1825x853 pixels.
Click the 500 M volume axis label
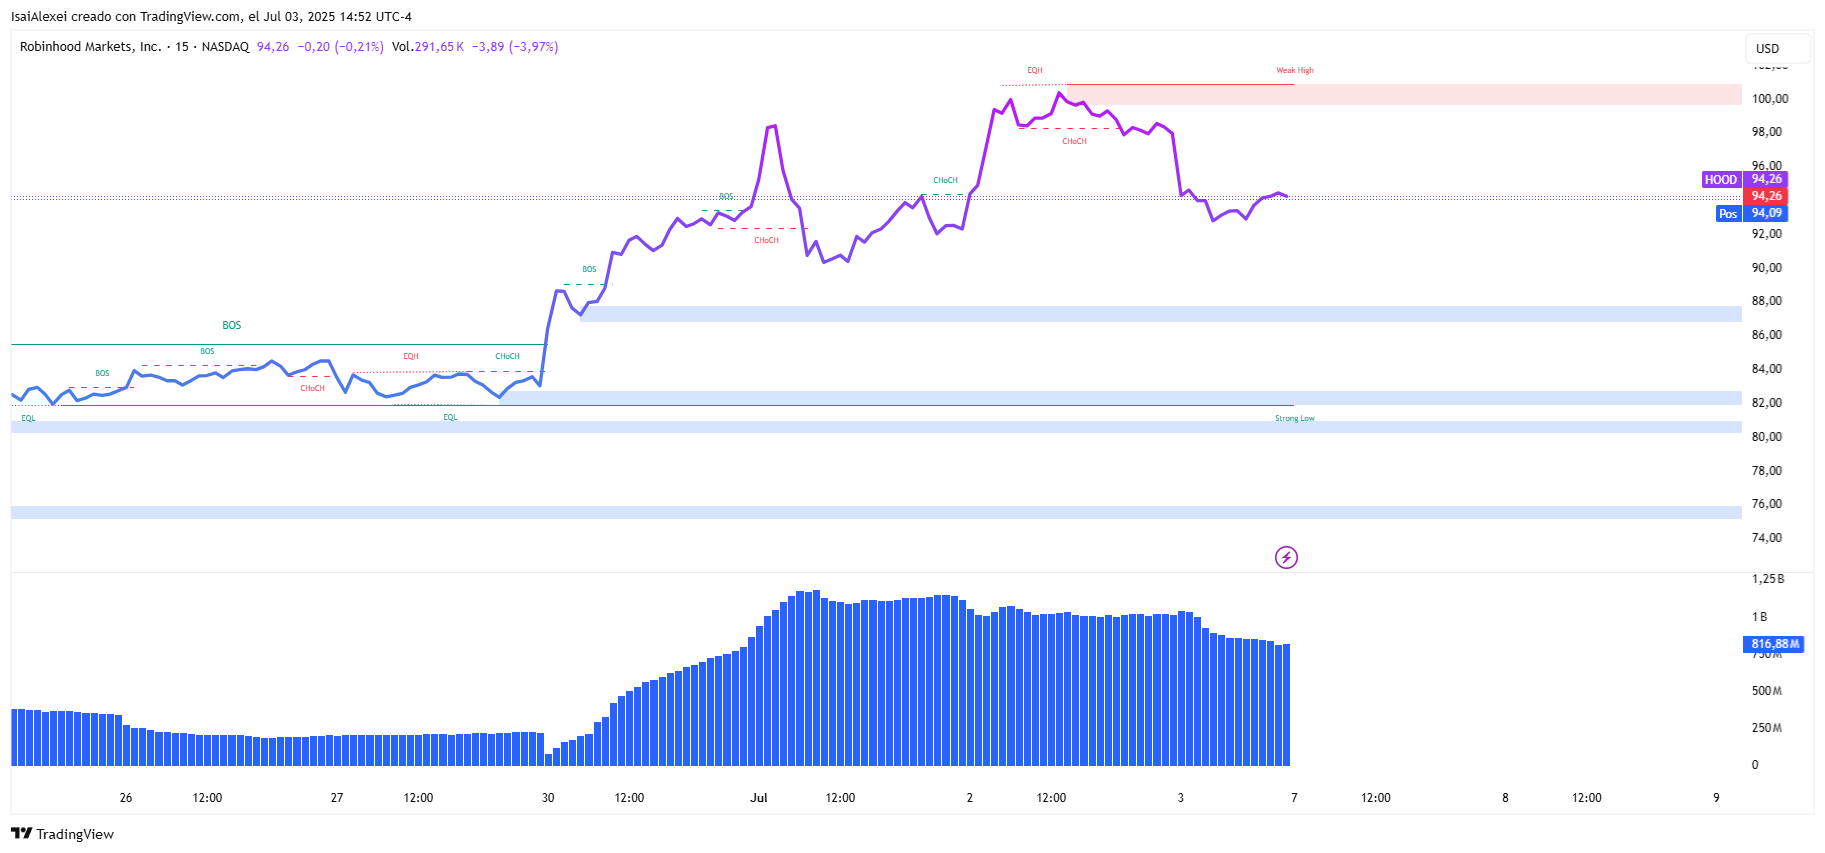point(1767,691)
